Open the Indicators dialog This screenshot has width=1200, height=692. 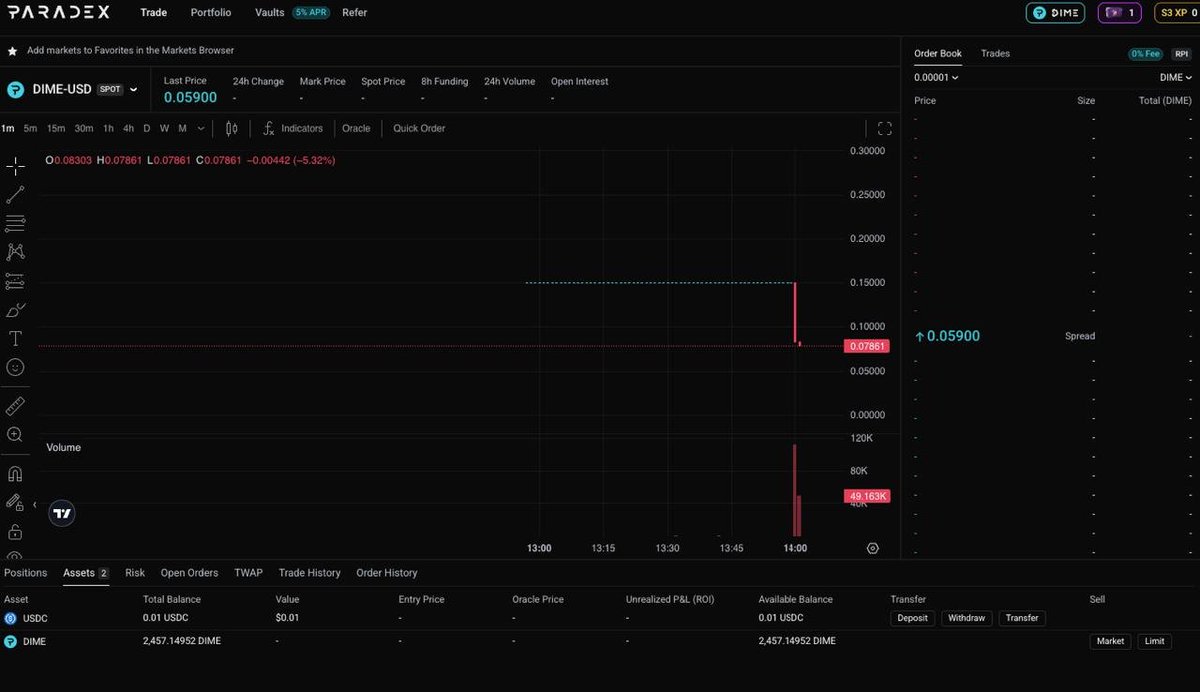pyautogui.click(x=293, y=128)
